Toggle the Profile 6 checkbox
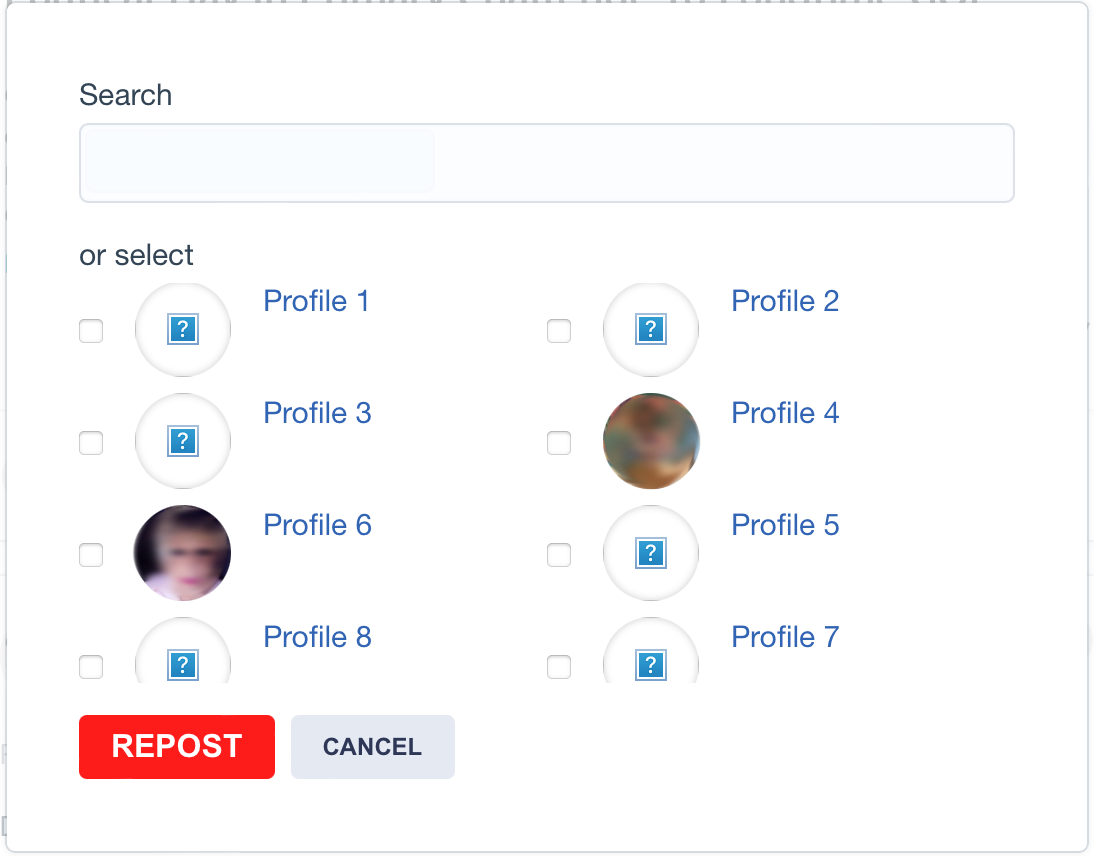1094x856 pixels. click(91, 555)
